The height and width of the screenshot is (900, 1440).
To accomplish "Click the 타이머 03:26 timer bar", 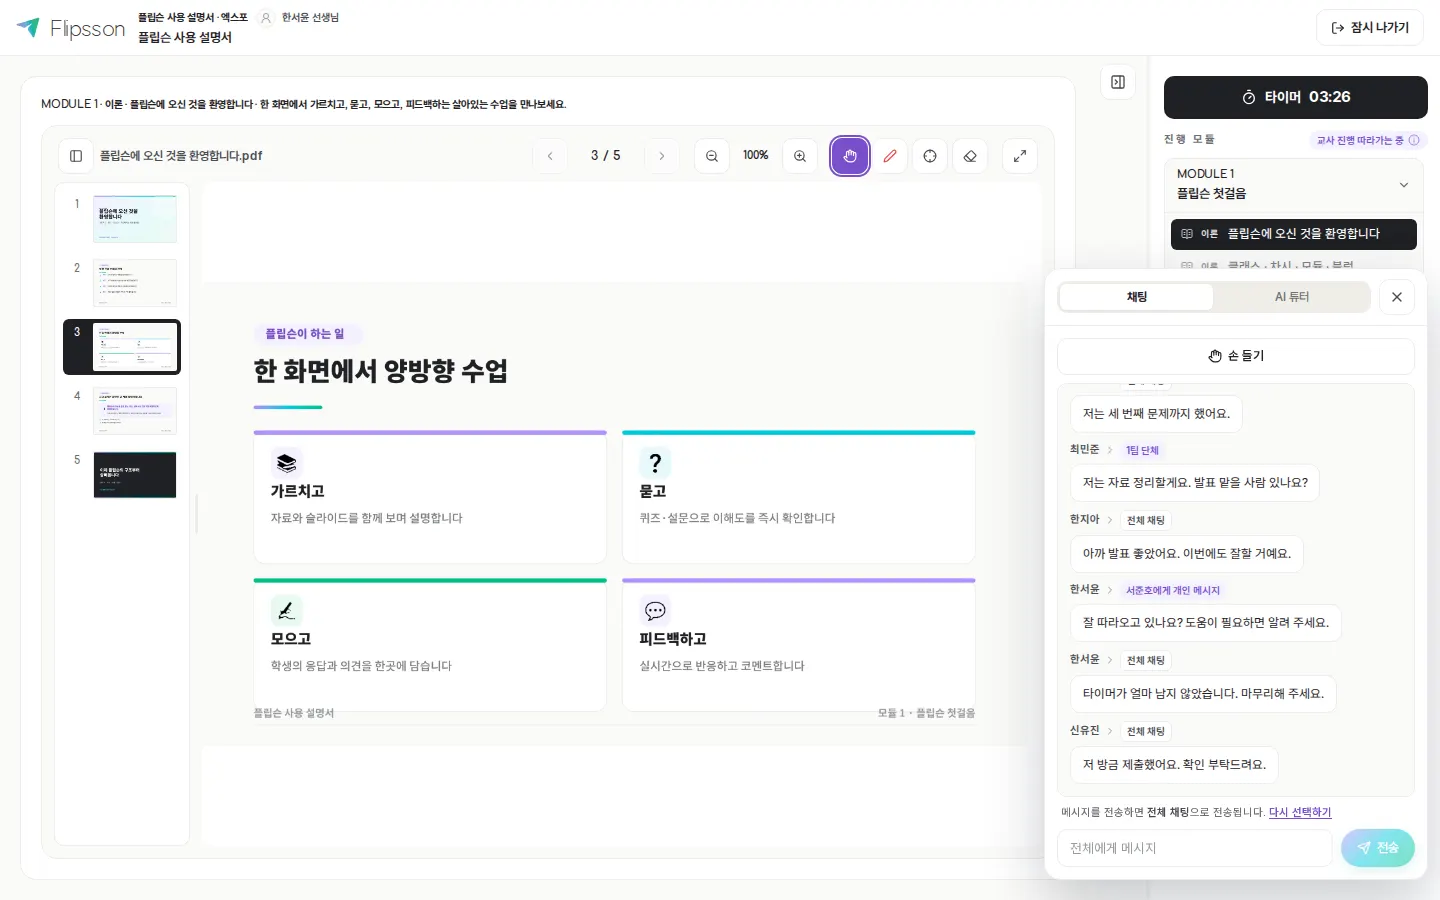I will [x=1296, y=97].
